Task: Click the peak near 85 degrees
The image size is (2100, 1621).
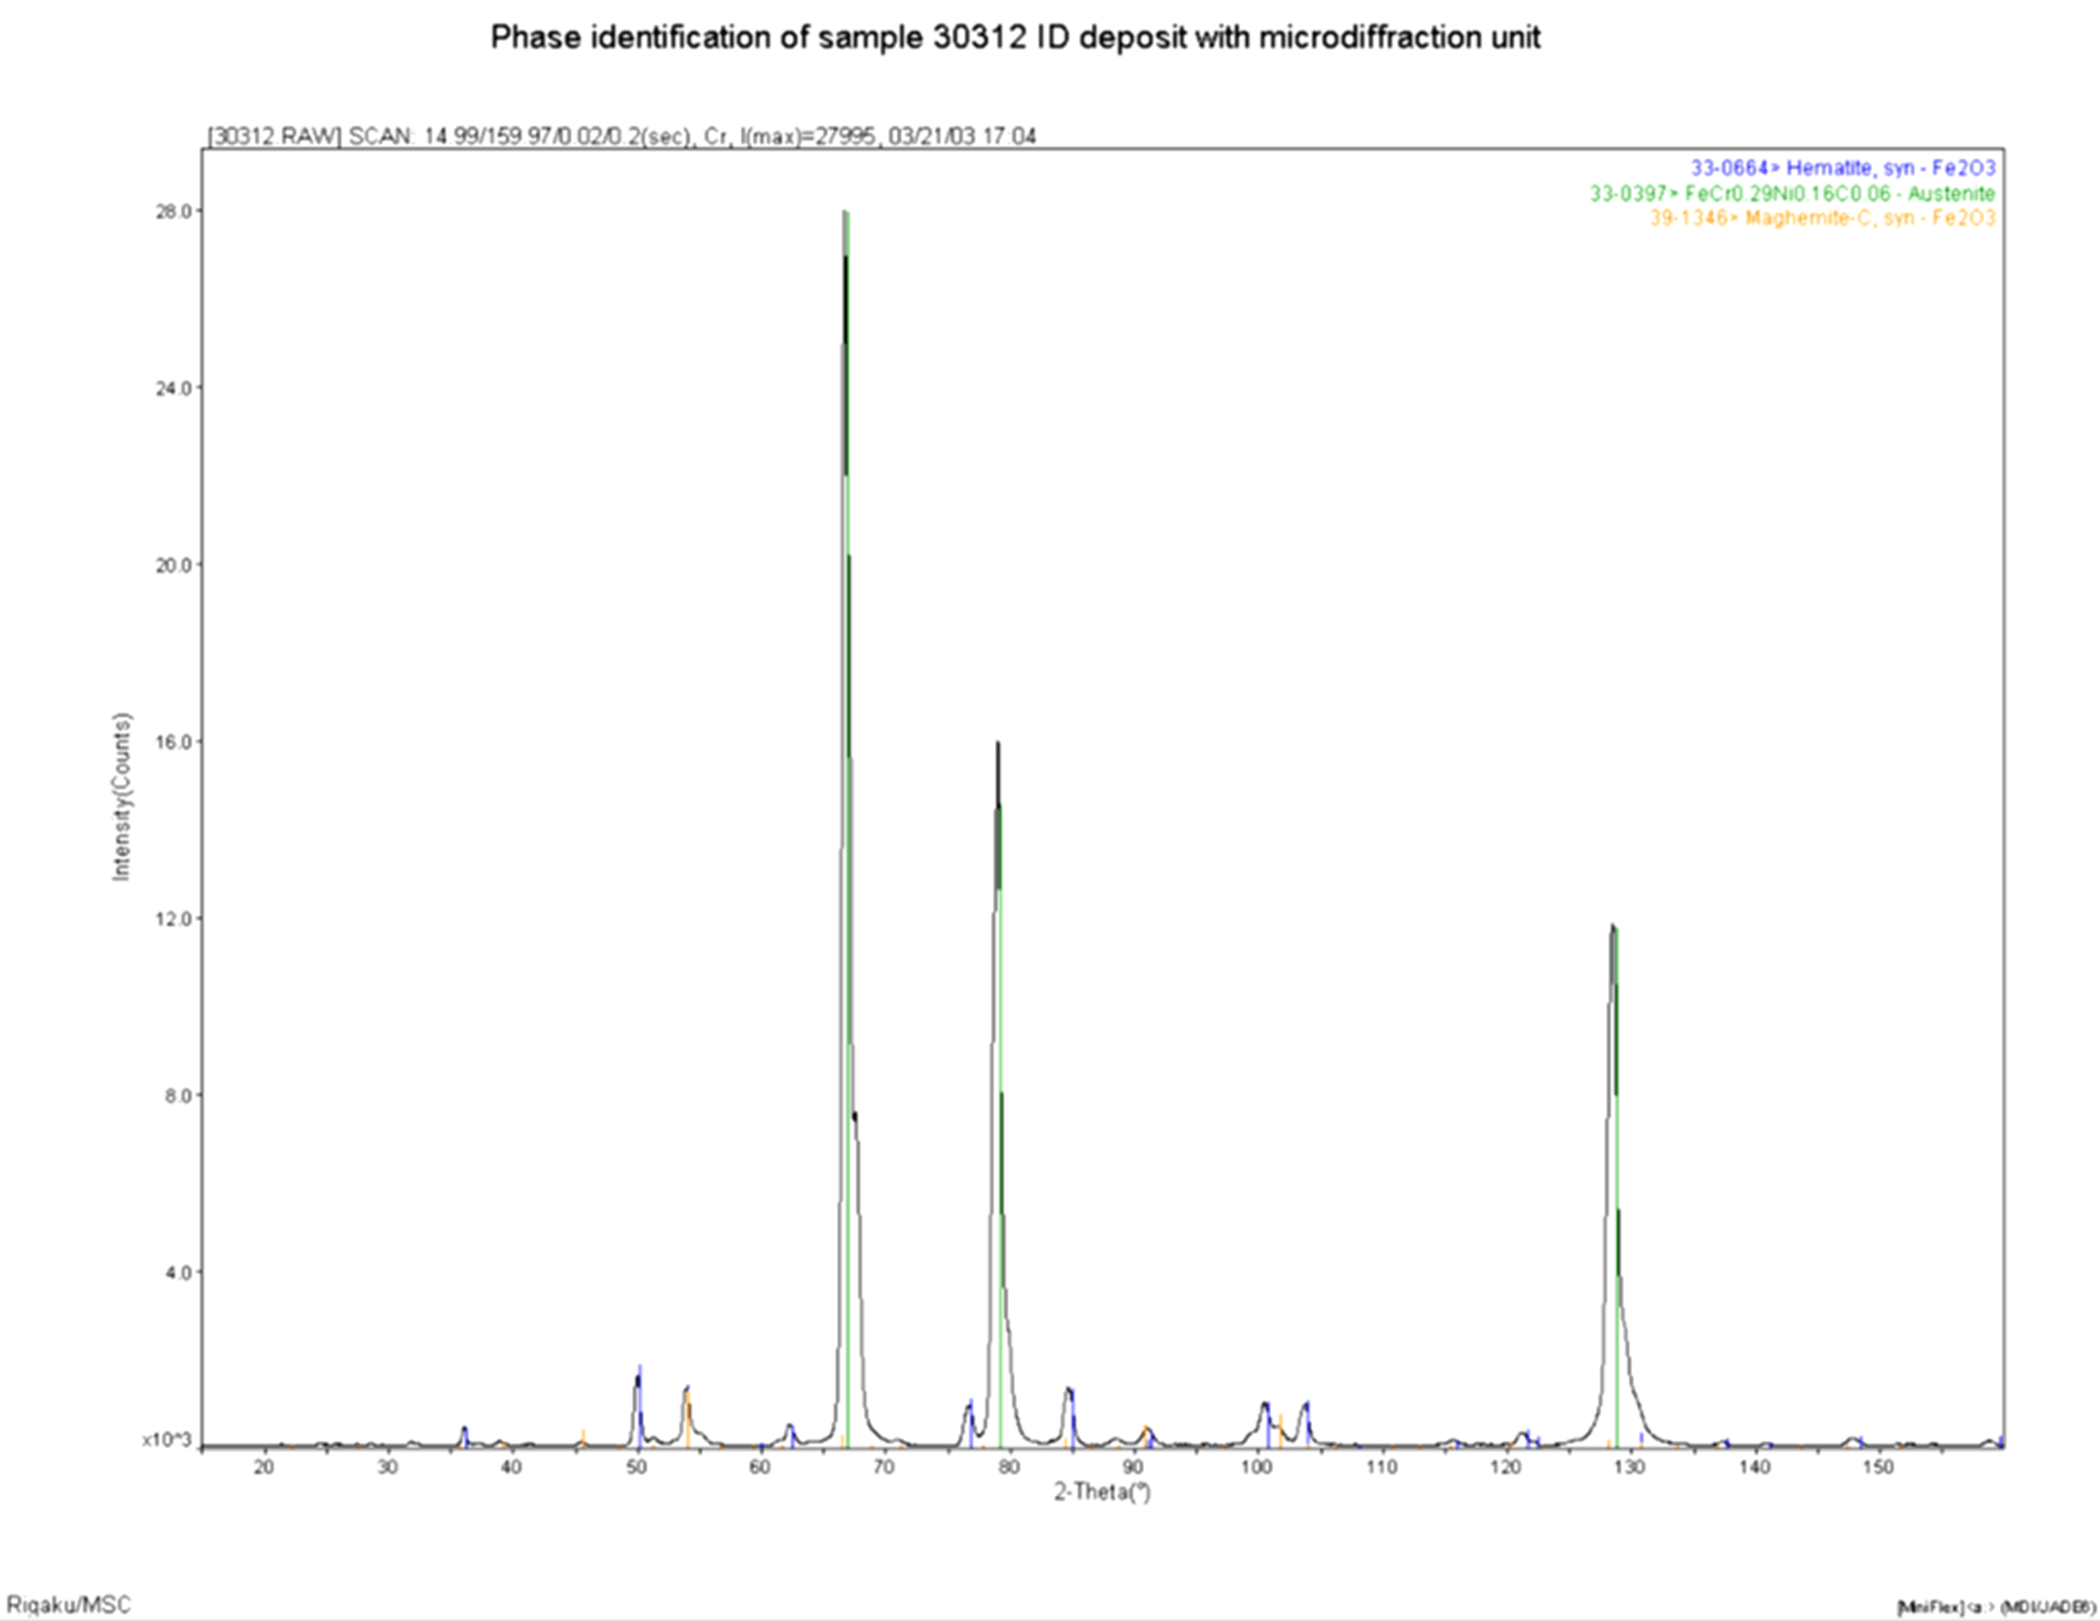Action: point(1069,1390)
